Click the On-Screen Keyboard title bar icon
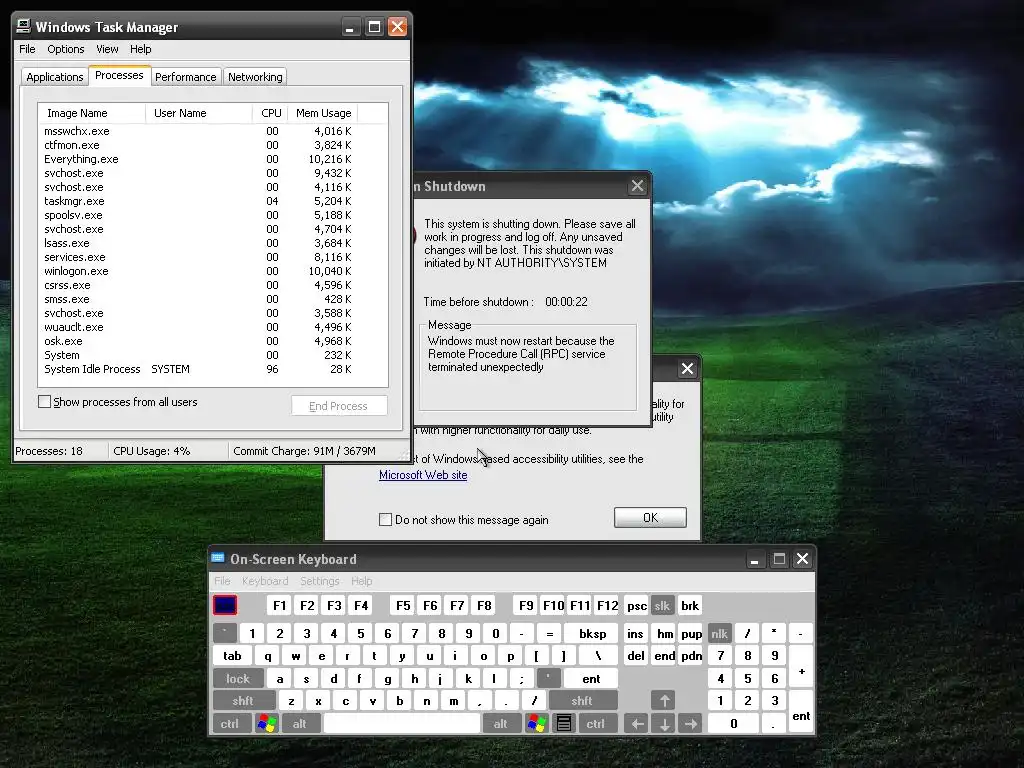Image resolution: width=1024 pixels, height=768 pixels. coord(218,558)
